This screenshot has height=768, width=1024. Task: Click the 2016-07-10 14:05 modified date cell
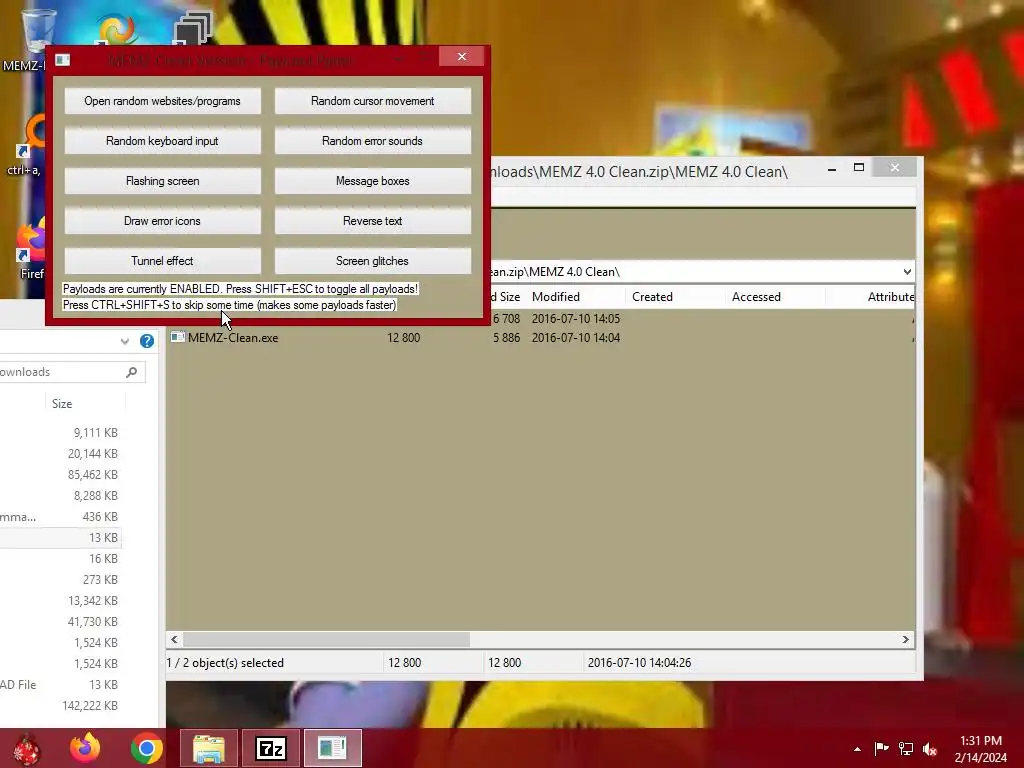(575, 319)
